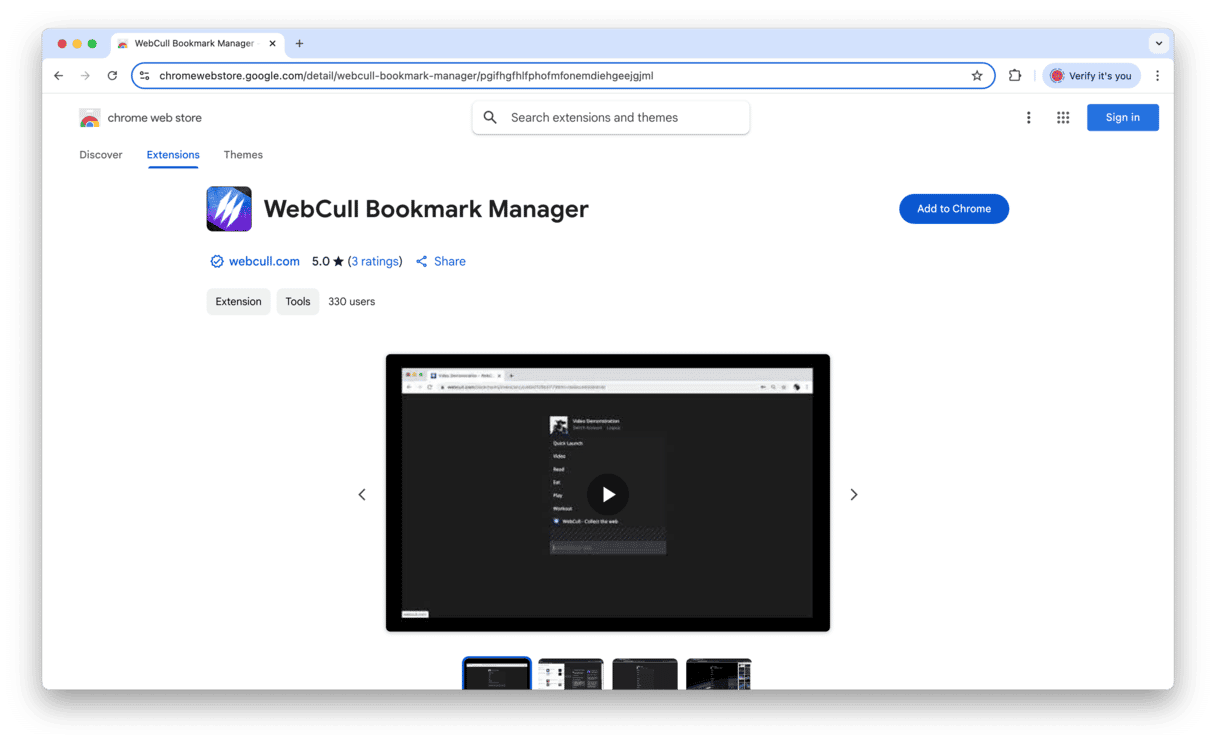The image size is (1216, 745).
Task: Click the Tools category chip
Action: pyautogui.click(x=298, y=302)
